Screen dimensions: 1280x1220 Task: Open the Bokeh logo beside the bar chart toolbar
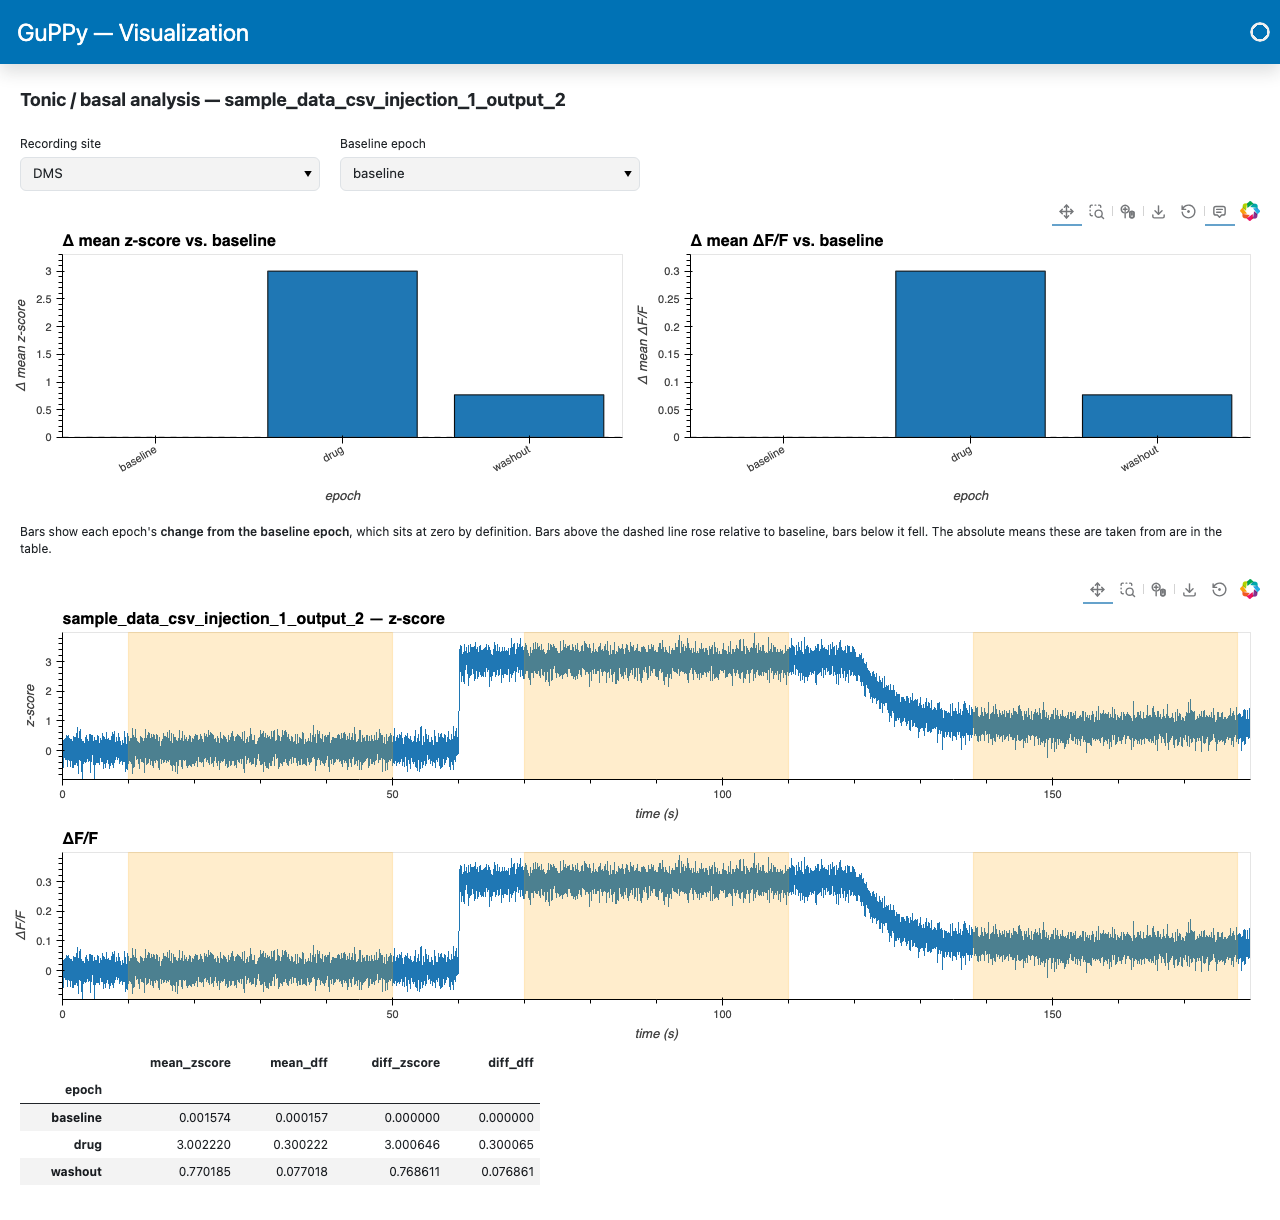(1250, 211)
